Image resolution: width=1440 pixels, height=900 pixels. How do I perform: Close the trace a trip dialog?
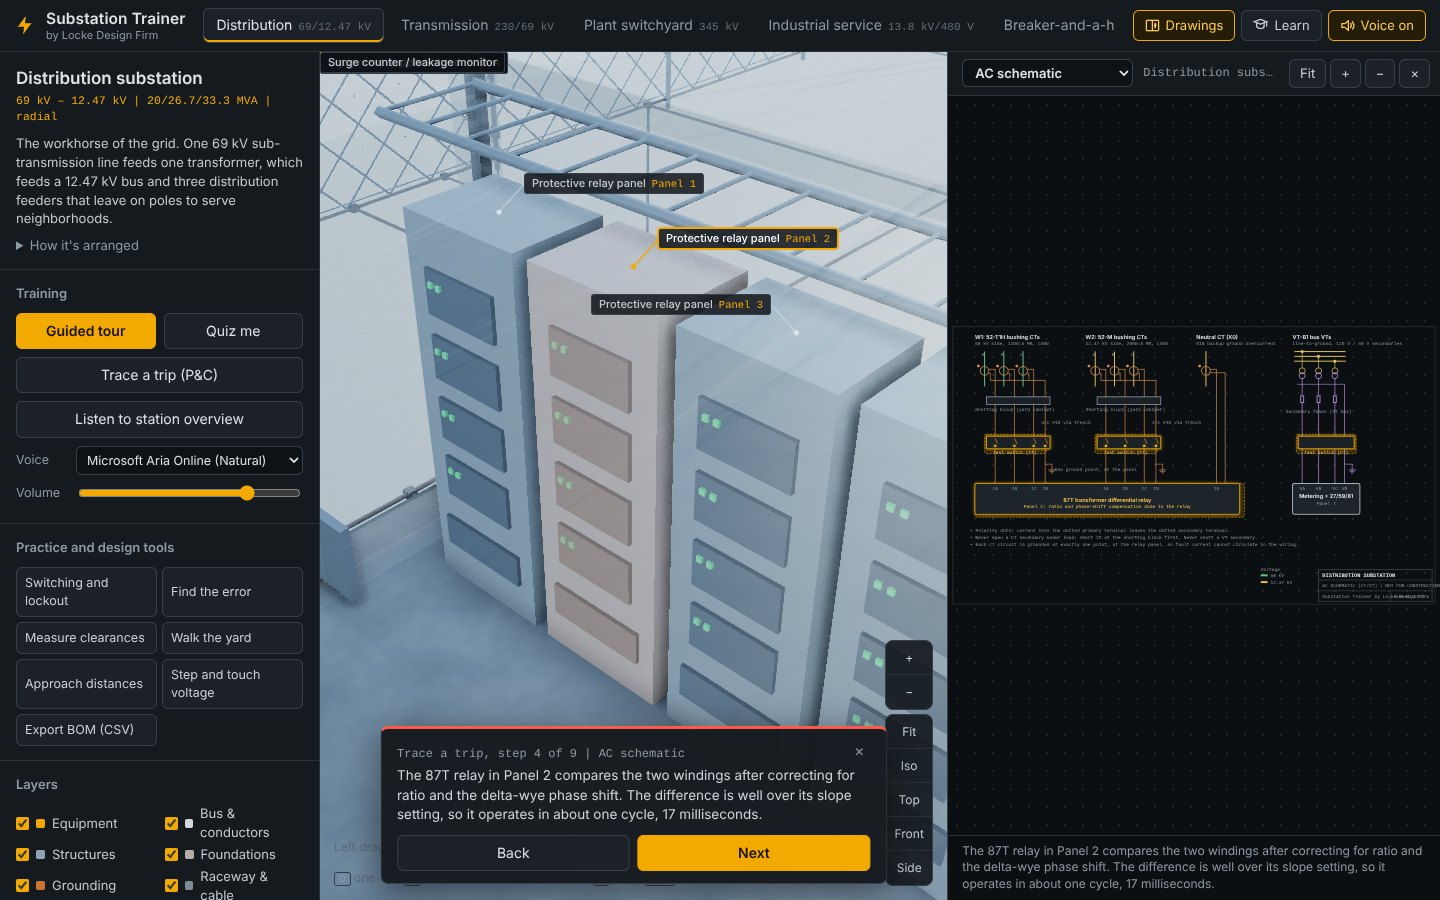(x=859, y=752)
